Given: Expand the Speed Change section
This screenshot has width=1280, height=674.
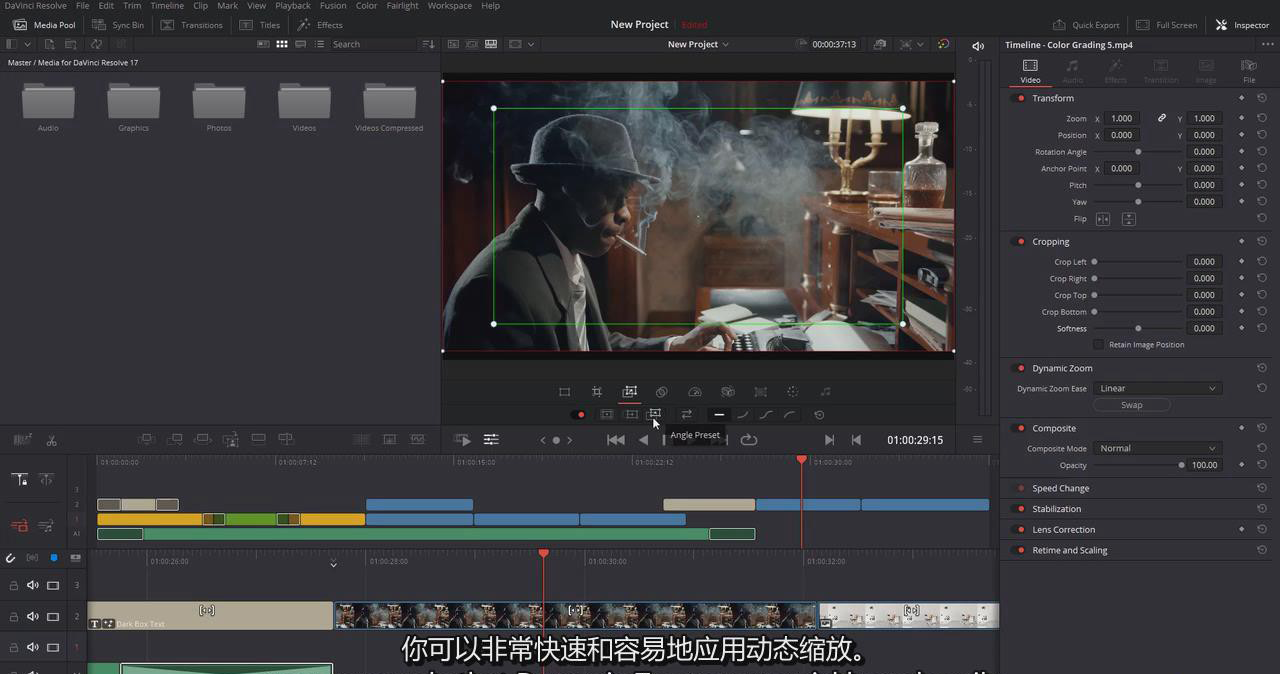Looking at the screenshot, I should (1060, 489).
